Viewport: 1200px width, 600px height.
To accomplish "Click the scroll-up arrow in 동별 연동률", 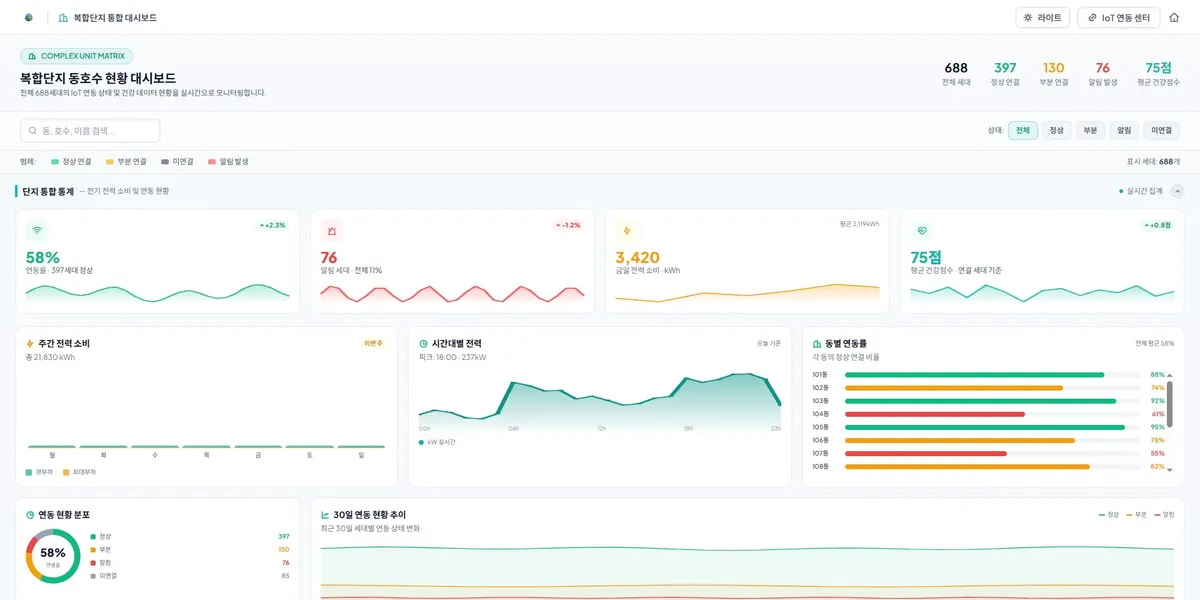I will pyautogui.click(x=1169, y=375).
